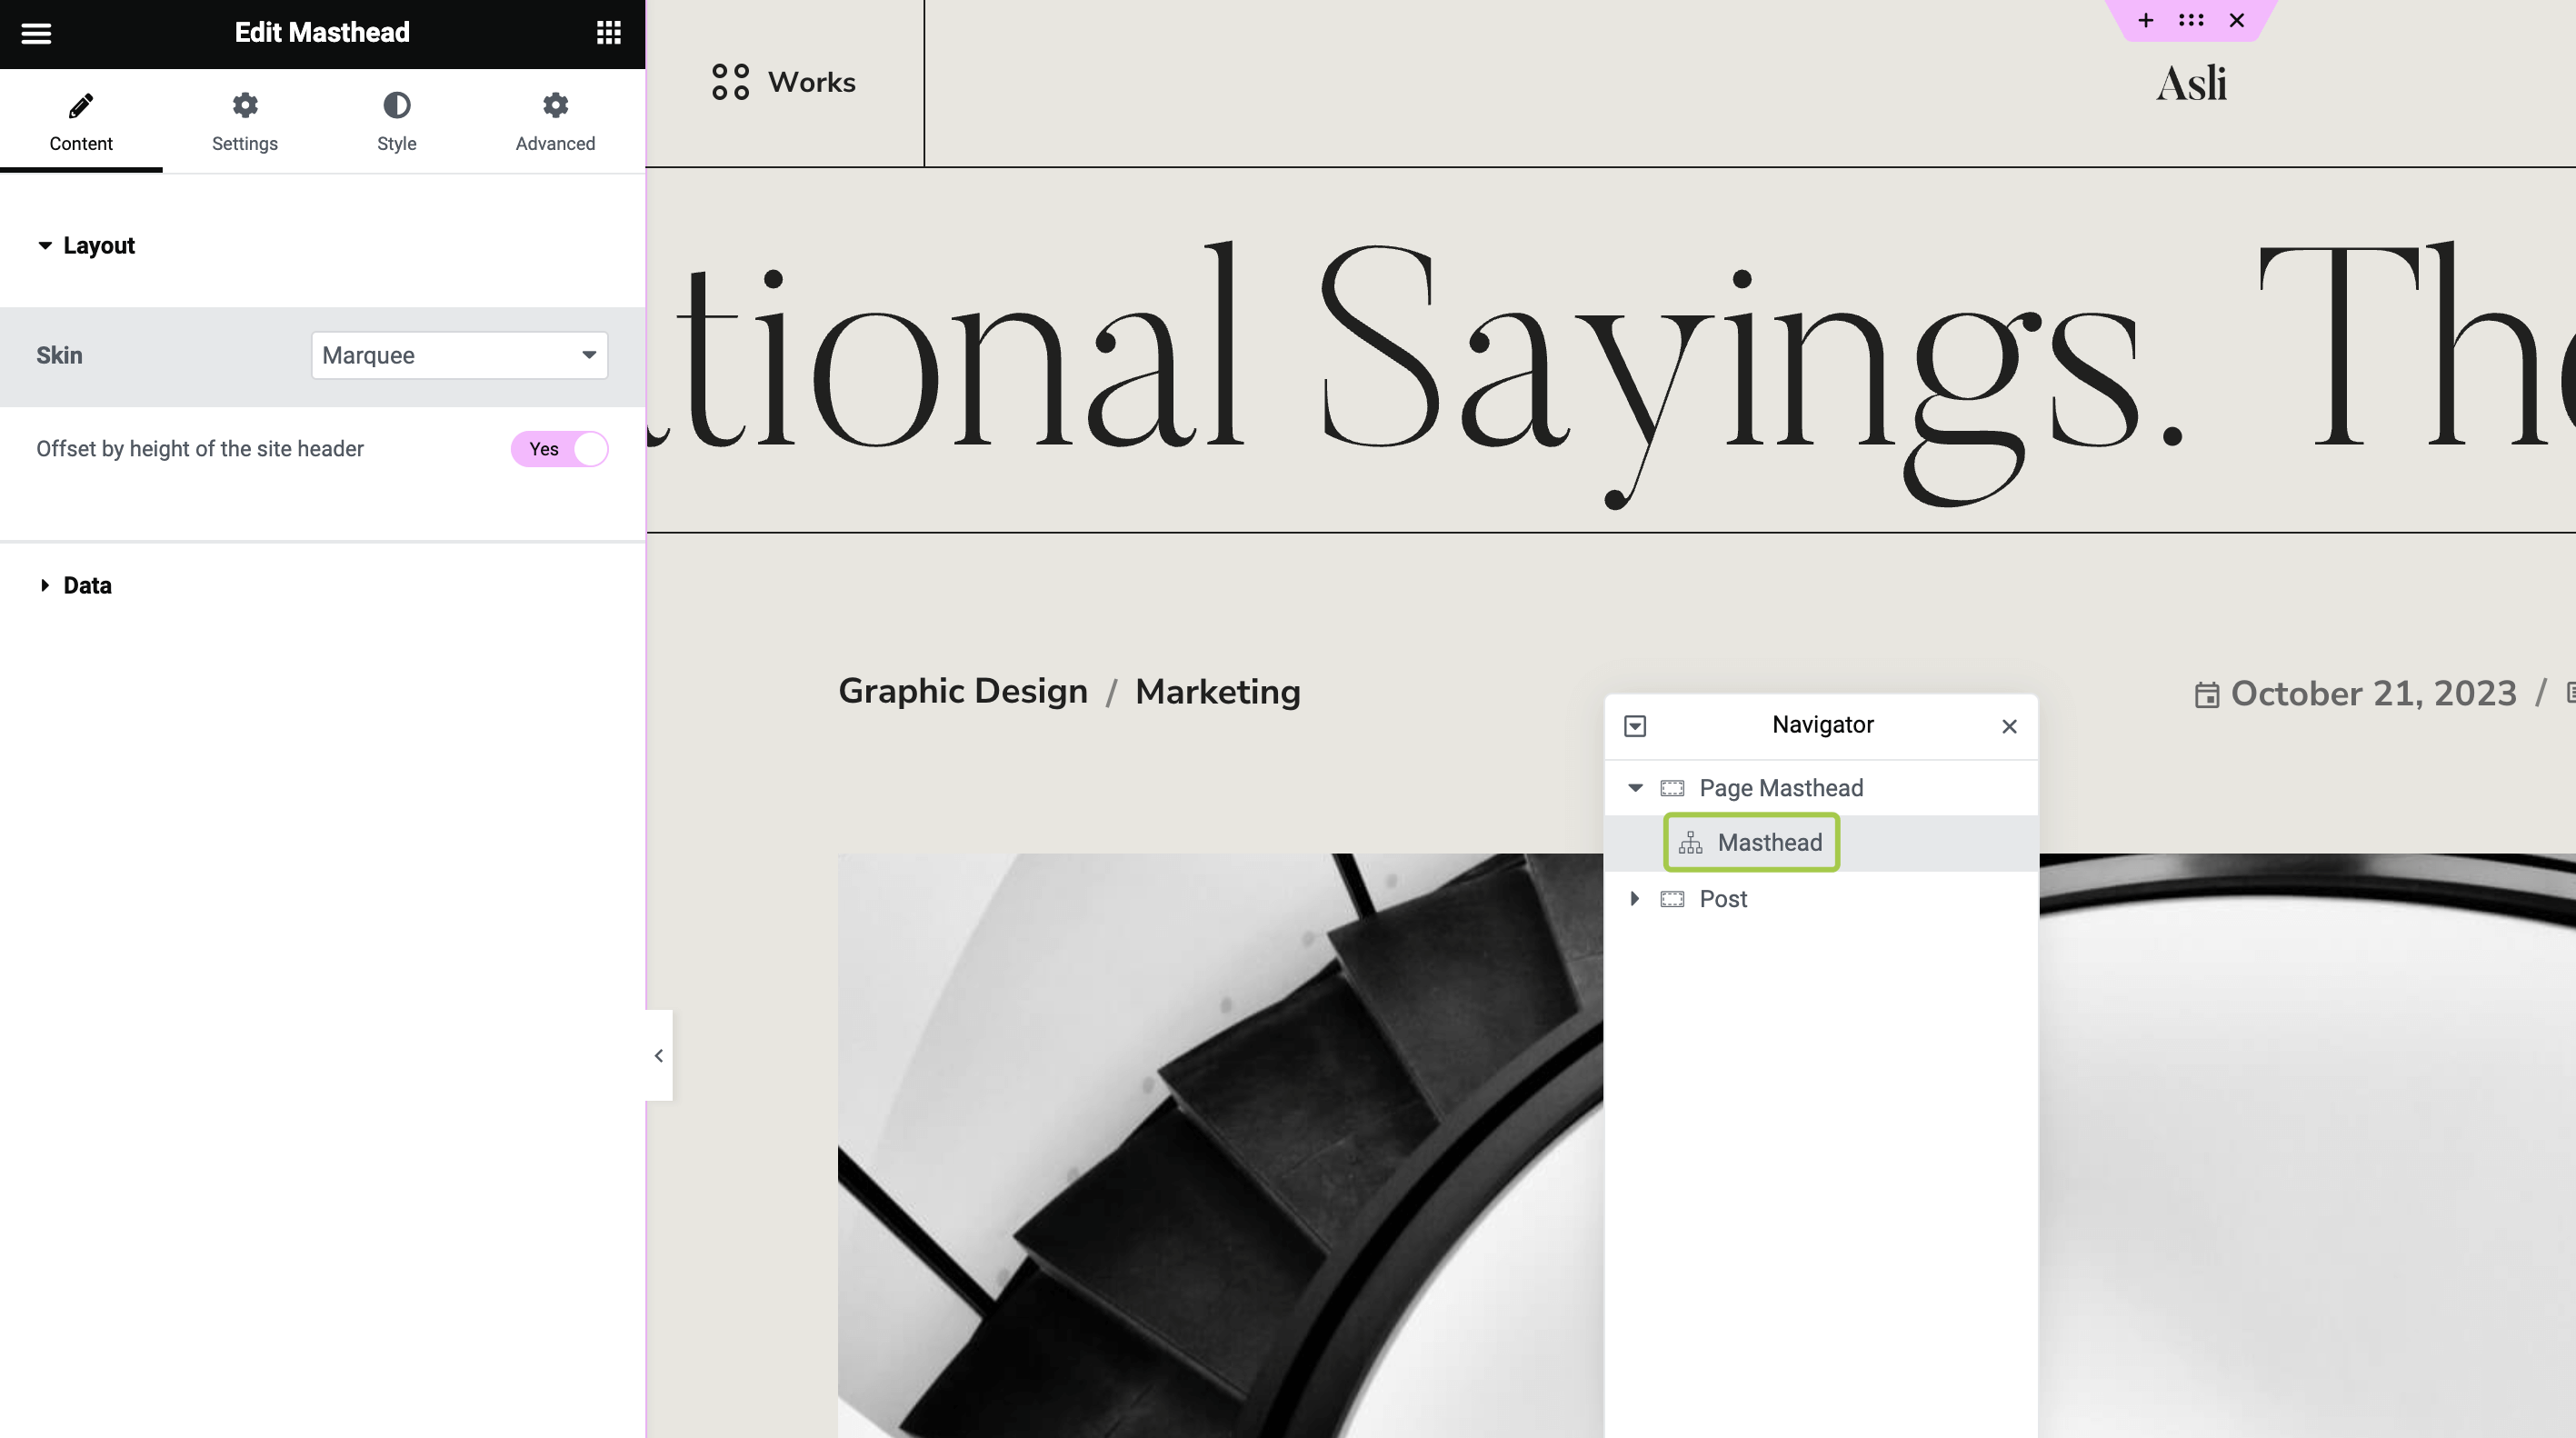Select the Masthead widget in Navigator
Image resolution: width=2576 pixels, height=1438 pixels.
click(1768, 843)
